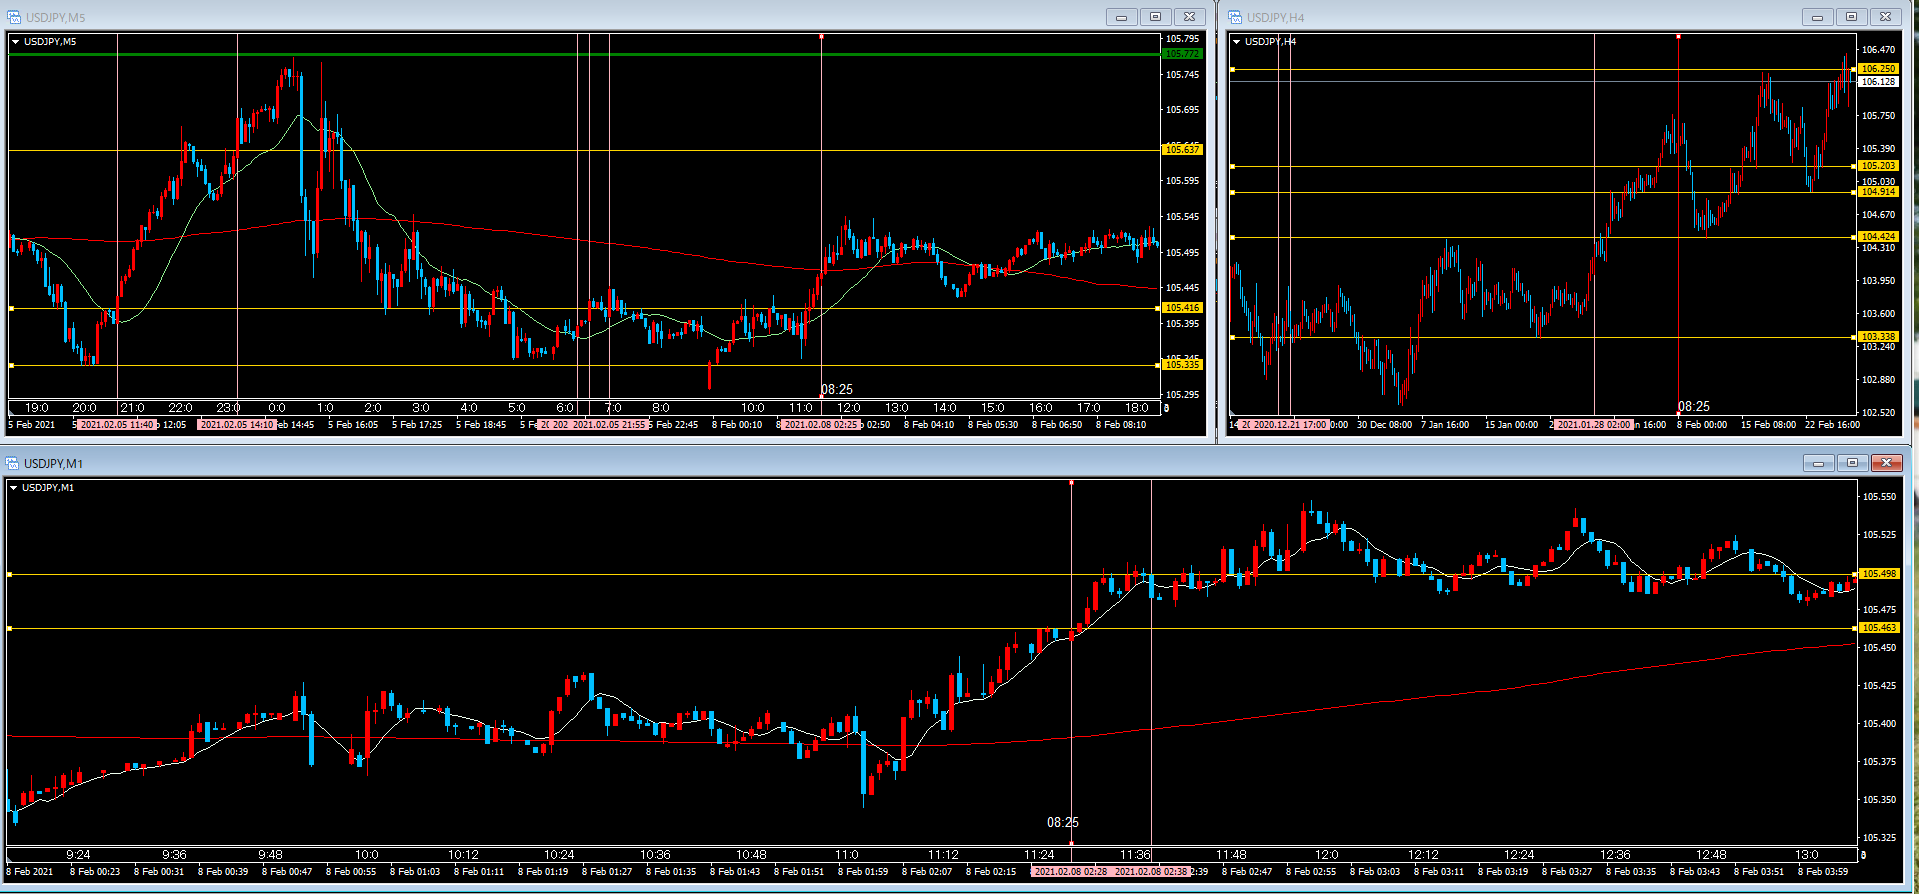Minimize the USDJPY,H4 chart window
Screen dimensions: 1919x894
point(1817,17)
